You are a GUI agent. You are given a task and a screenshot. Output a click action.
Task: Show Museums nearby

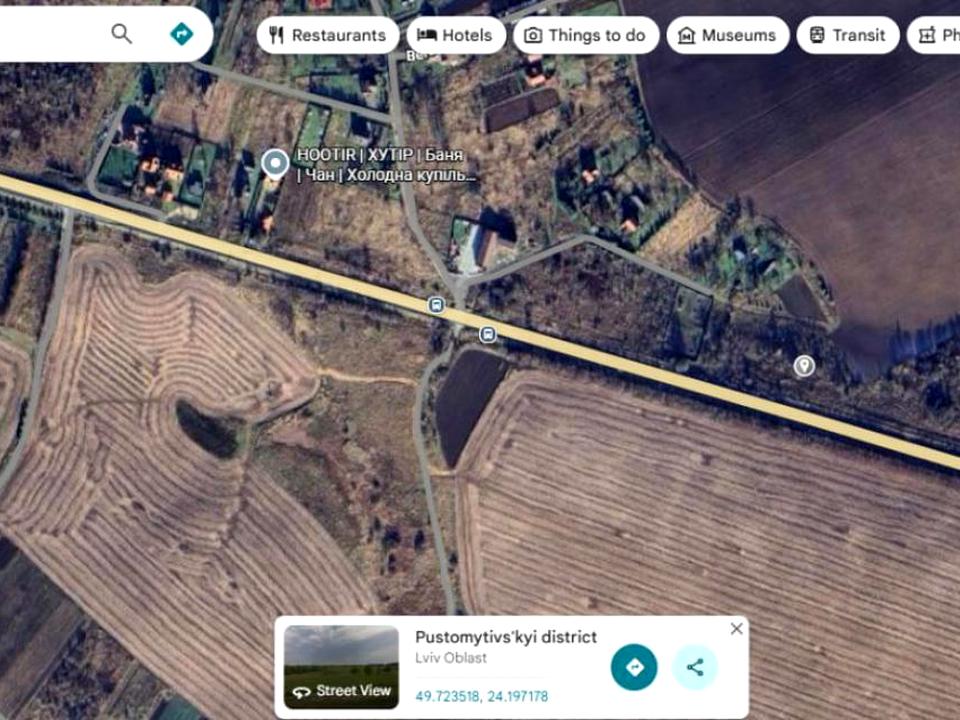coord(727,35)
